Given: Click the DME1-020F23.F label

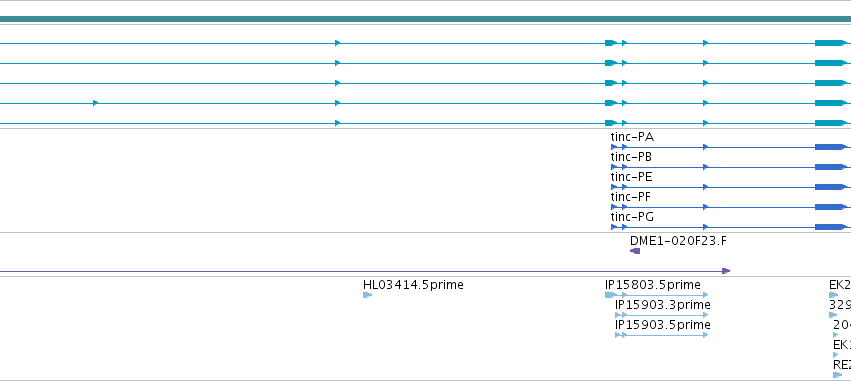Looking at the screenshot, I should click(678, 241).
